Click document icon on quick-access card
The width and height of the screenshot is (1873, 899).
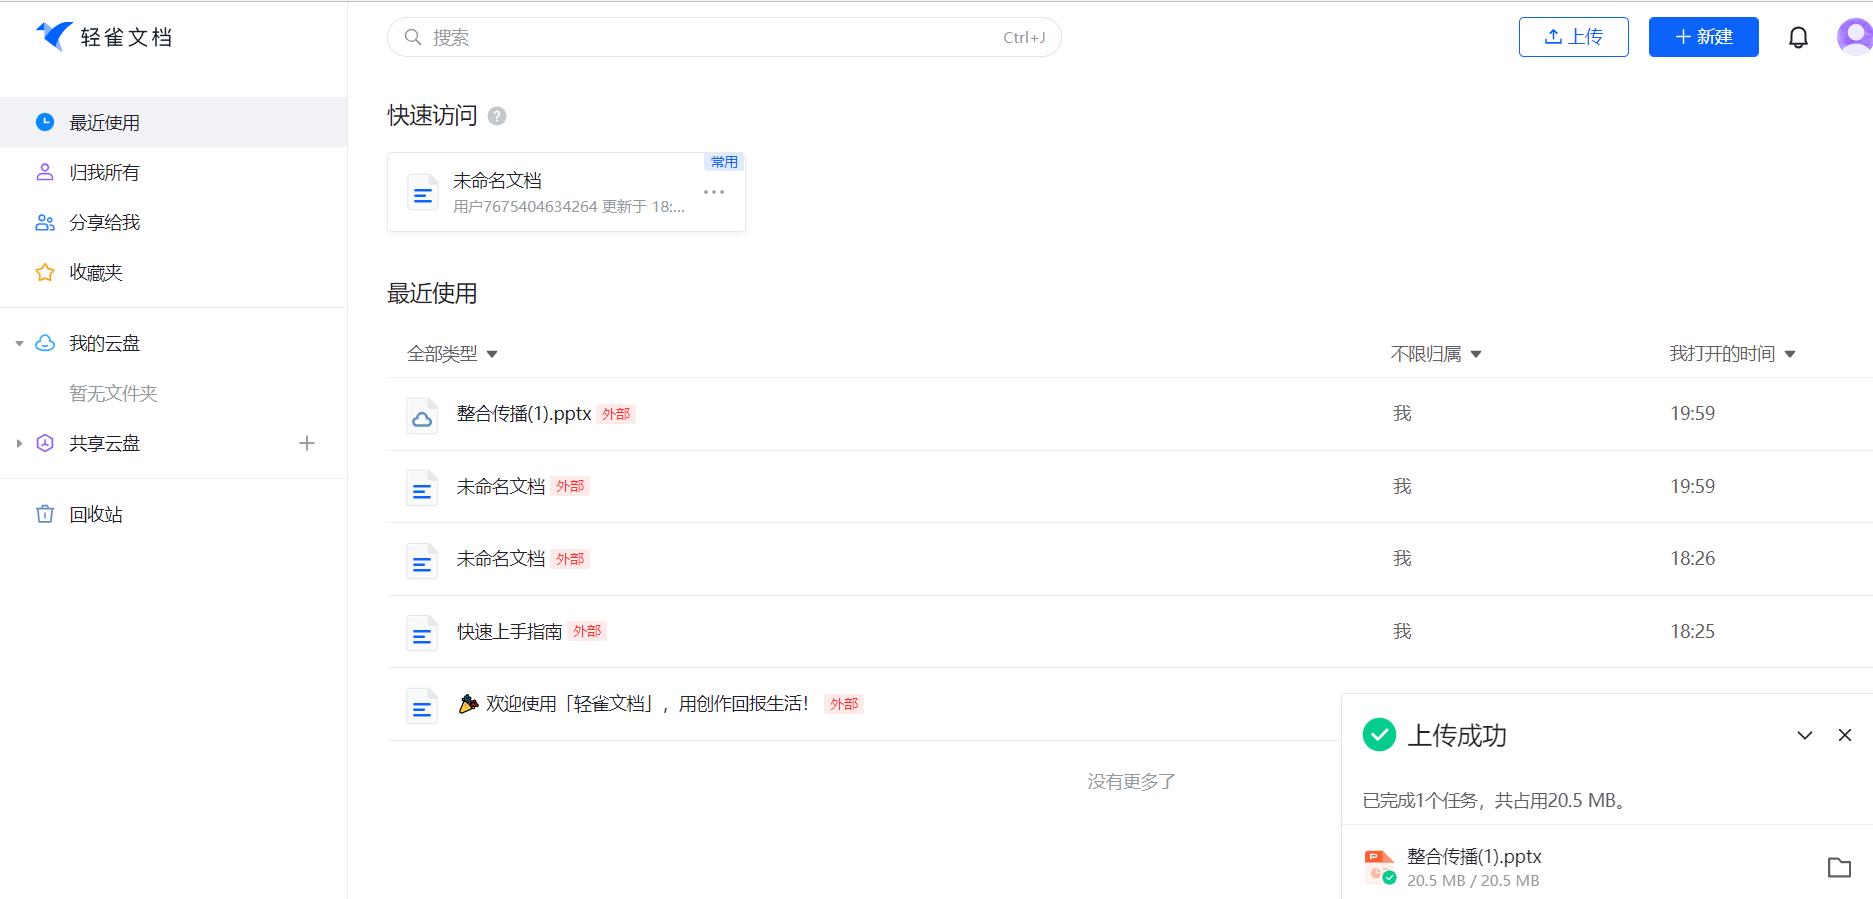point(423,192)
